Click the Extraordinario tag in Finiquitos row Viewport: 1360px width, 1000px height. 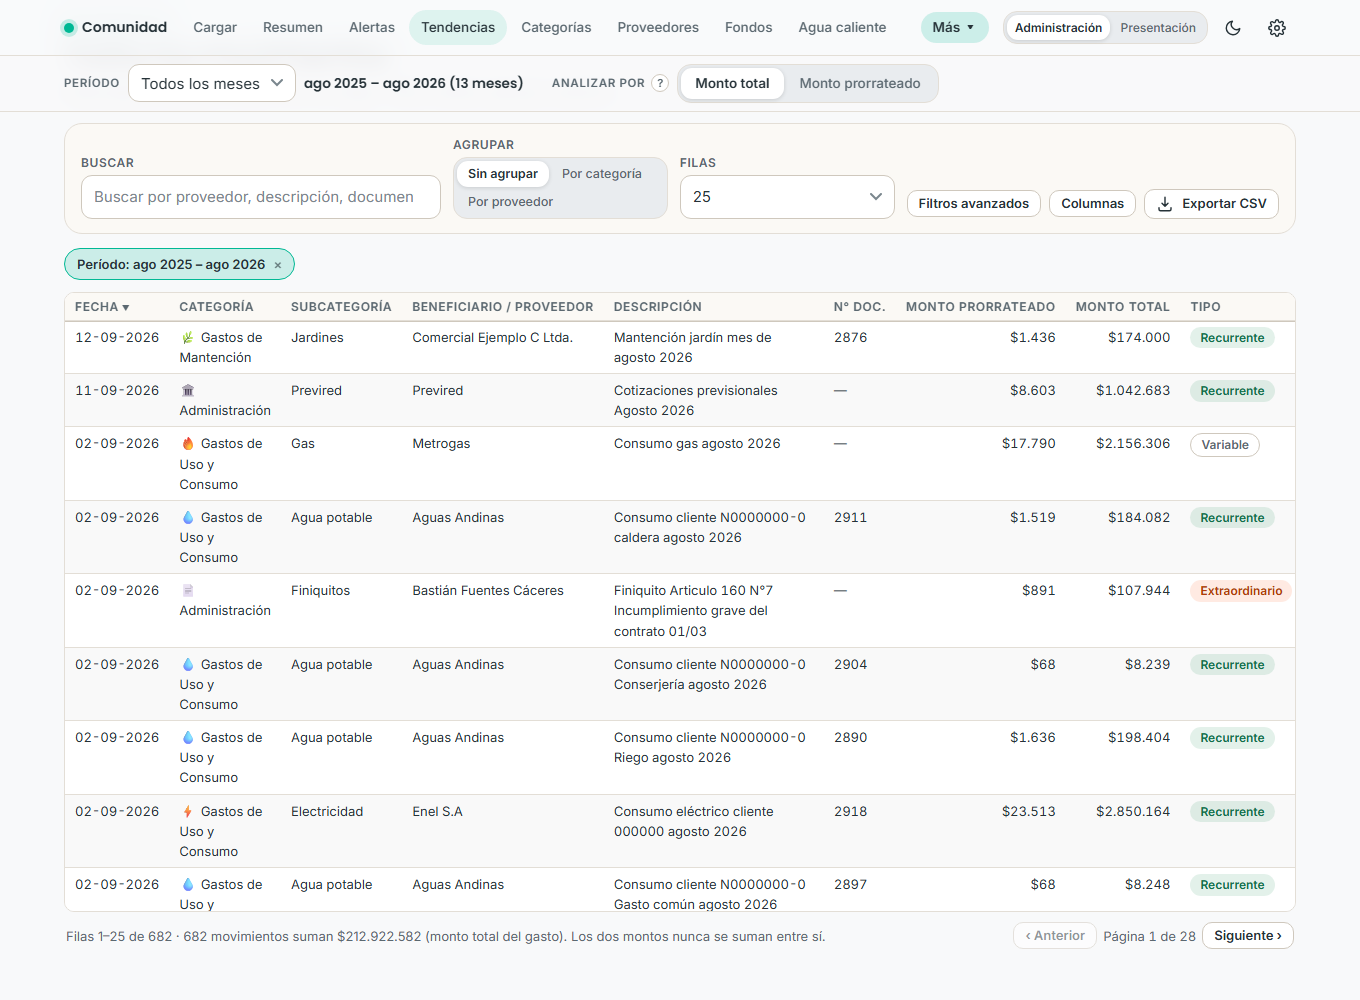1241,591
